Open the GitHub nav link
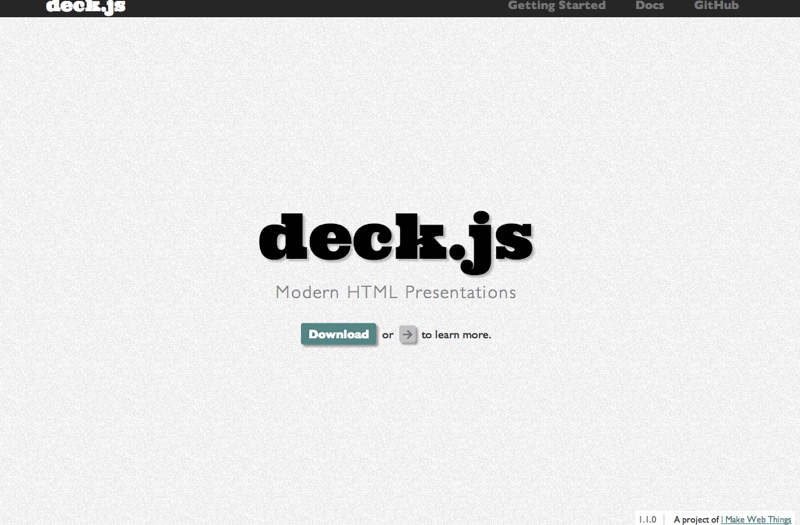800x525 pixels. pos(716,6)
